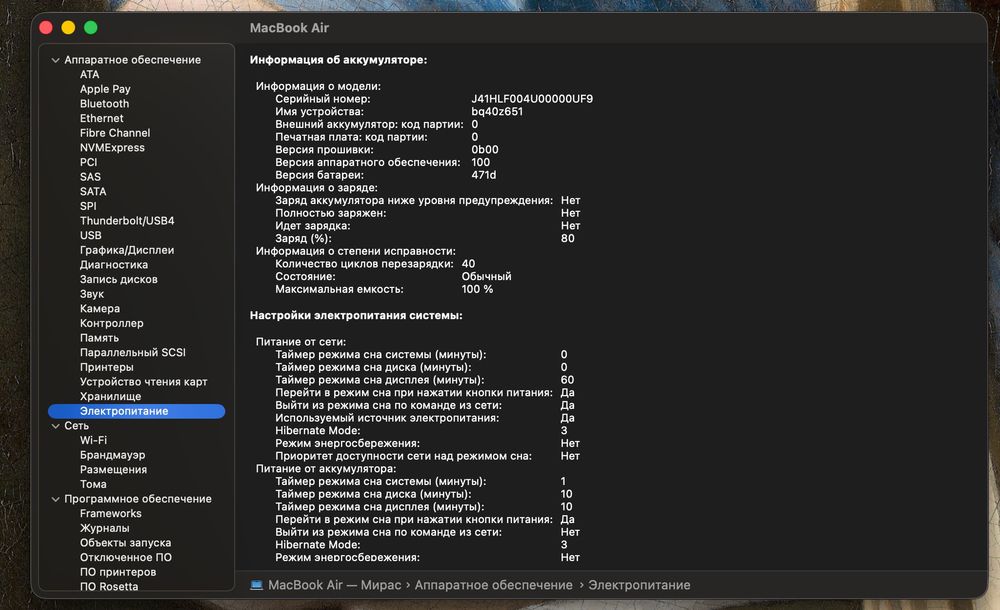Open Устройство чтения карт item
The height and width of the screenshot is (610, 1000).
tap(143, 382)
